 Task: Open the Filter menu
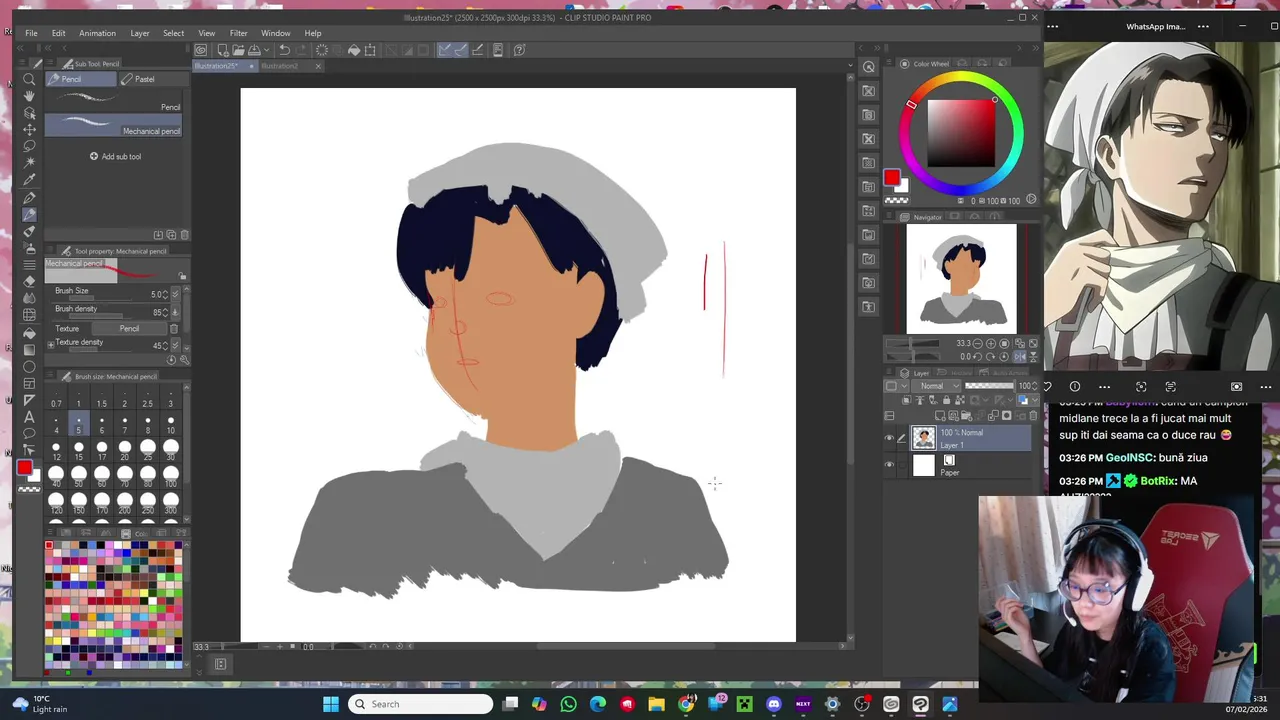pos(238,33)
